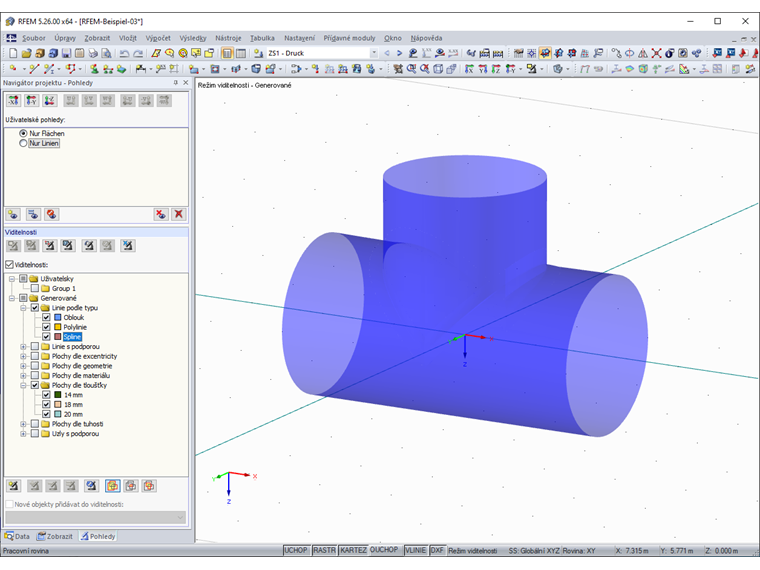The height and width of the screenshot is (570, 760).
Task: Toggle the DXF status button
Action: click(x=437, y=551)
